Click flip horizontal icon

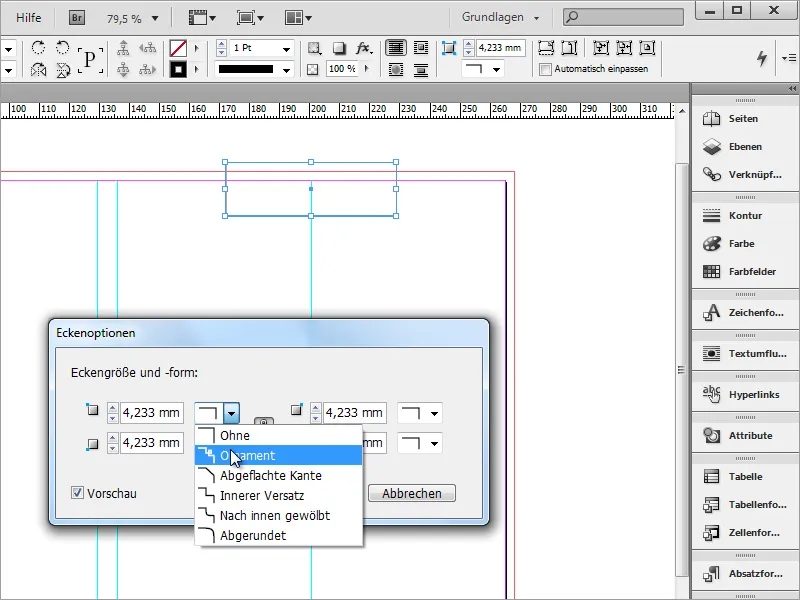click(38, 69)
